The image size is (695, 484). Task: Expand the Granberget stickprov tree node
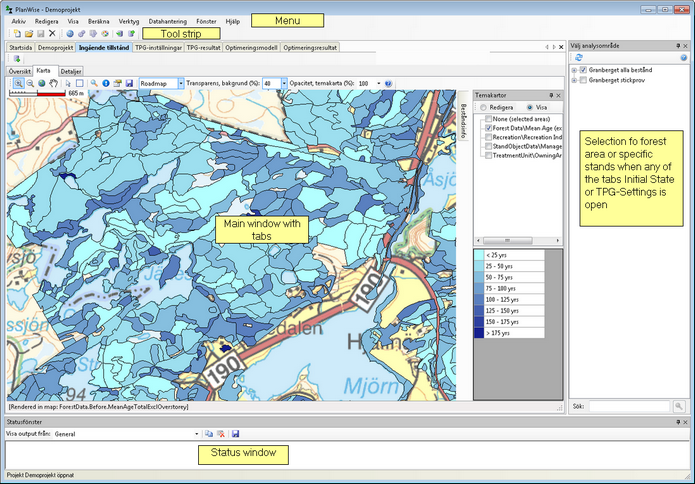point(574,80)
